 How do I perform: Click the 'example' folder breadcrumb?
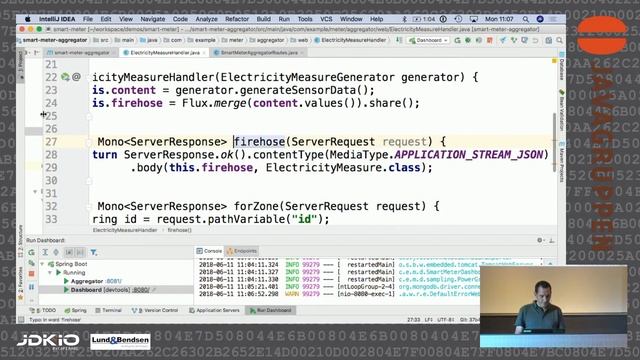point(202,40)
